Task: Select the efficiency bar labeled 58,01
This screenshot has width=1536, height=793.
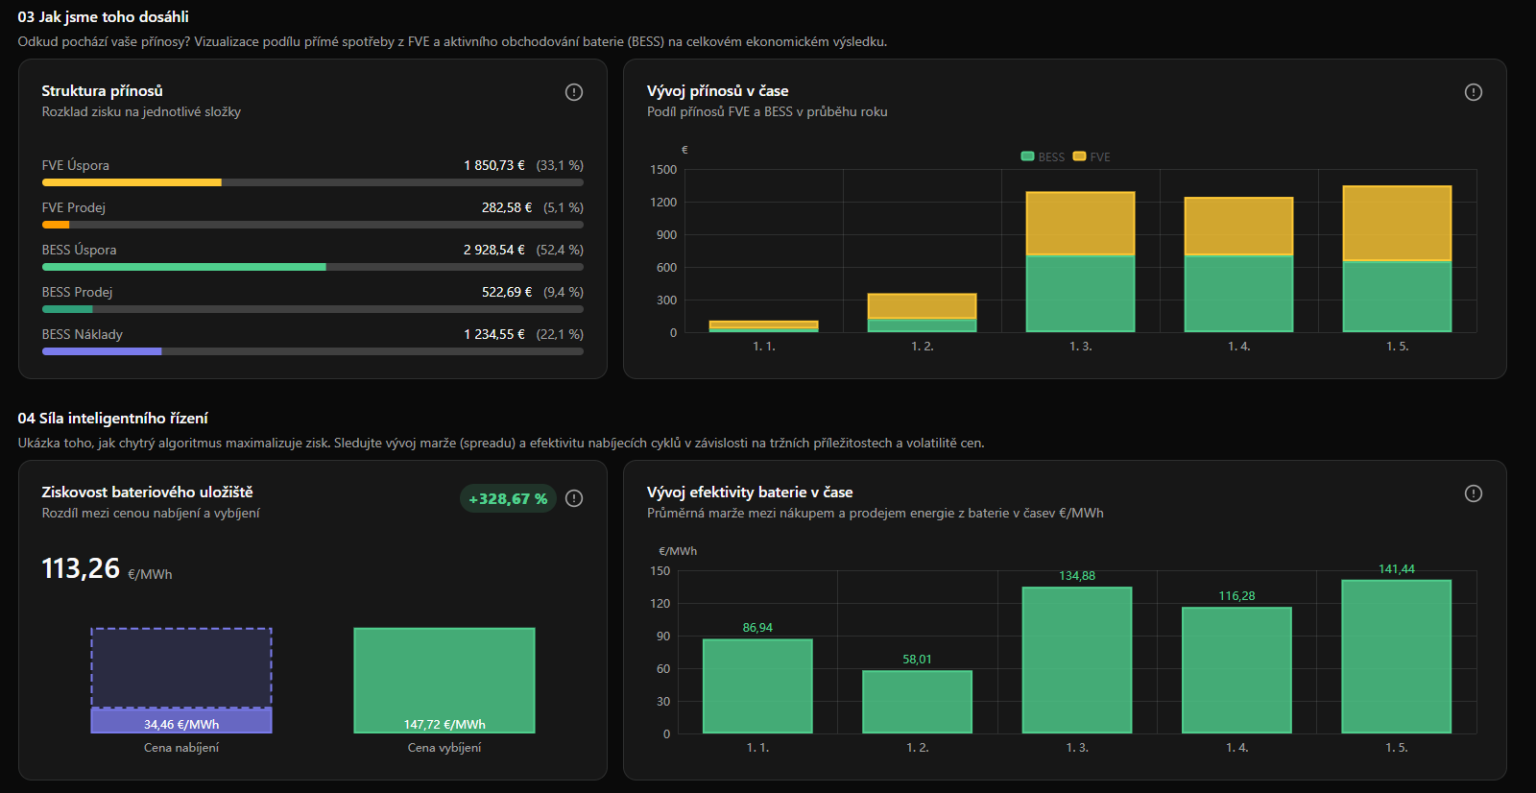Action: point(917,702)
